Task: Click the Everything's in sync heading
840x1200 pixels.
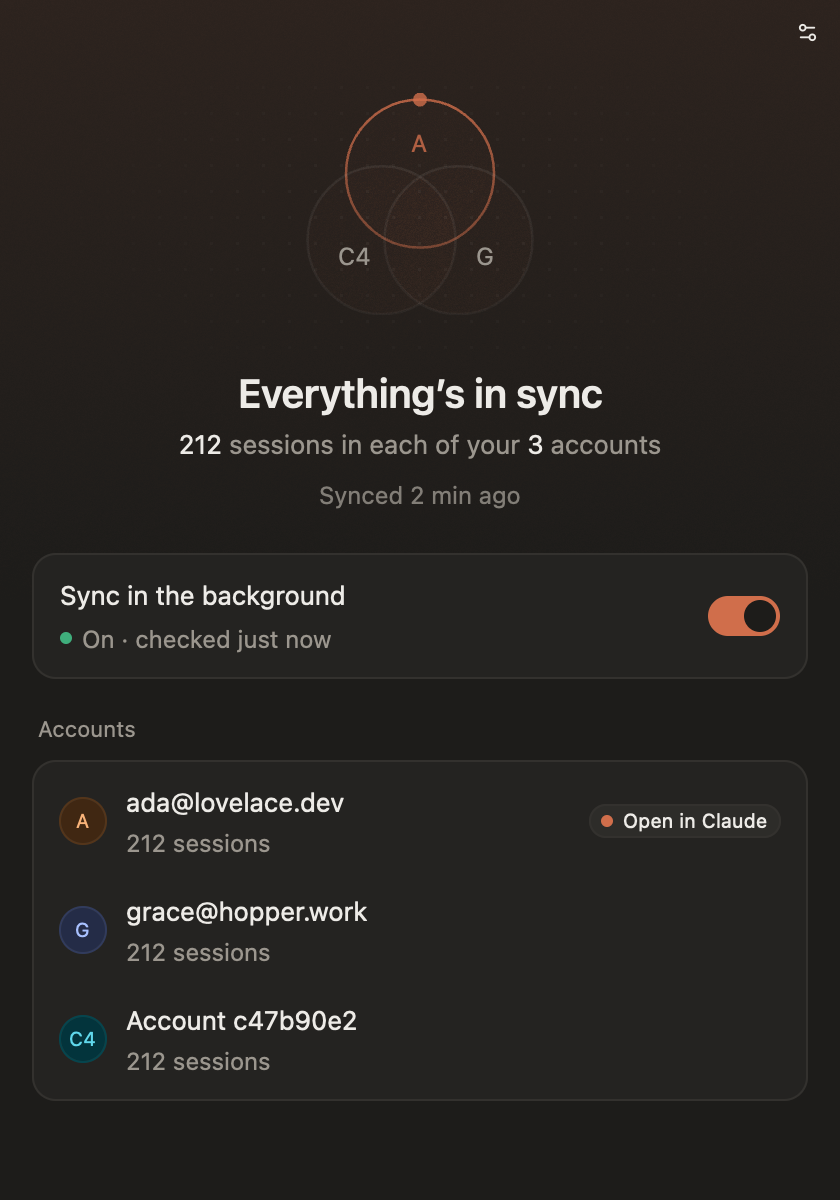Action: click(x=420, y=394)
